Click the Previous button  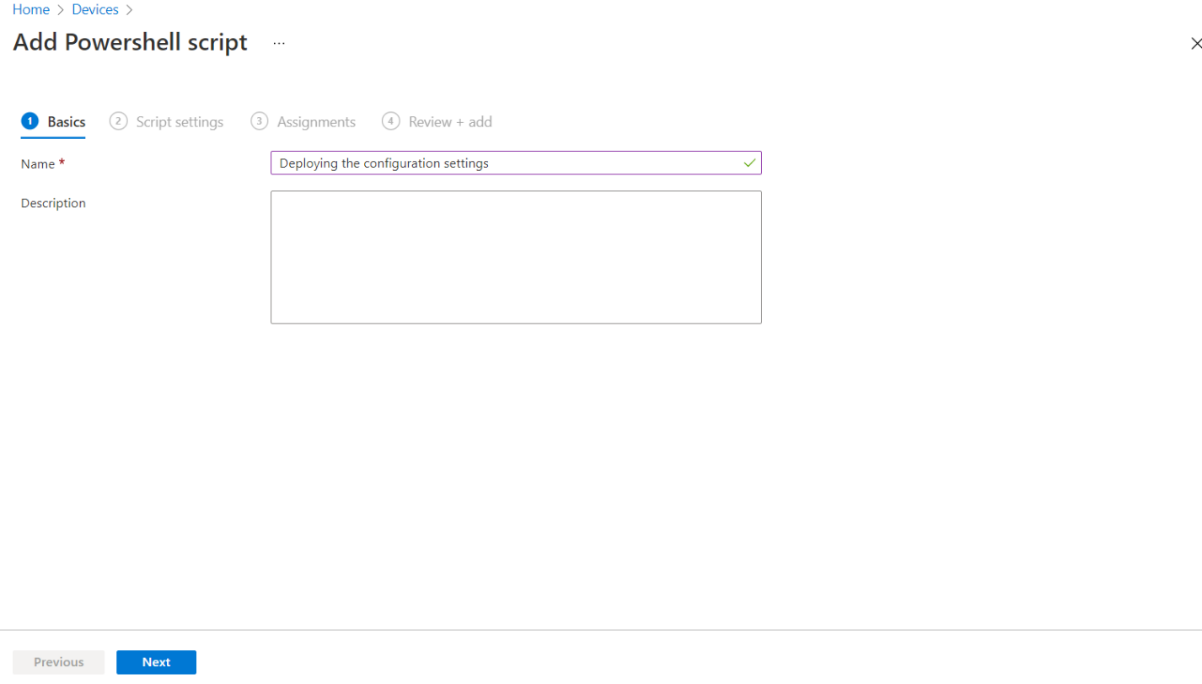click(x=59, y=662)
